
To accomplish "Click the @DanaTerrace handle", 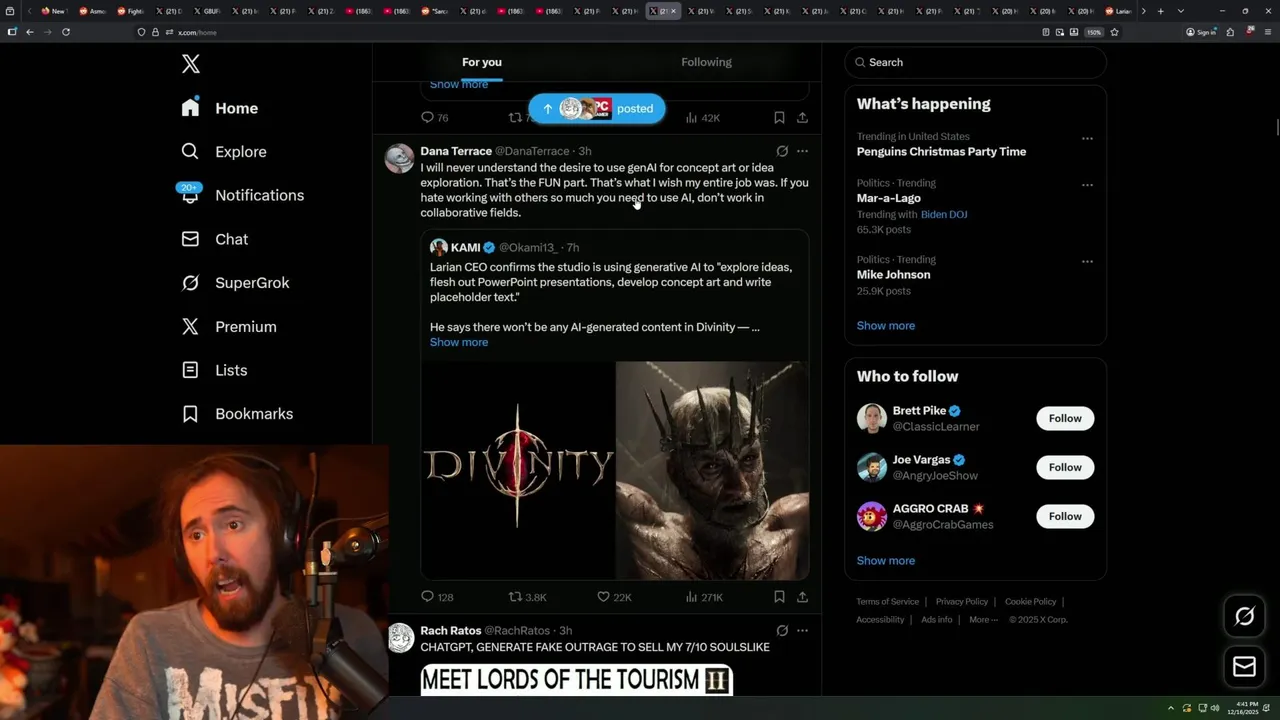I will [532, 151].
